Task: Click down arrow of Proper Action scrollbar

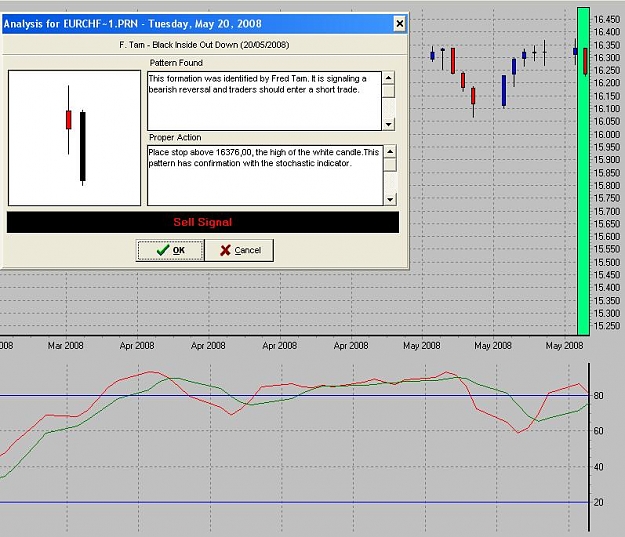Action: (x=390, y=199)
